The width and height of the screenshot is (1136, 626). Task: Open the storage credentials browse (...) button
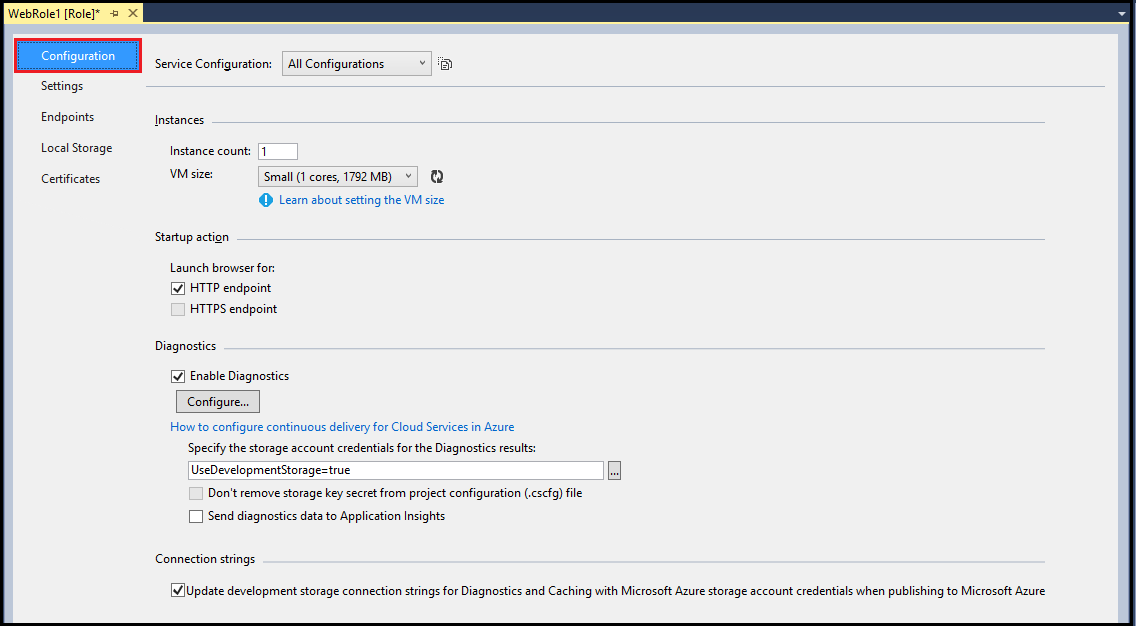tap(614, 469)
